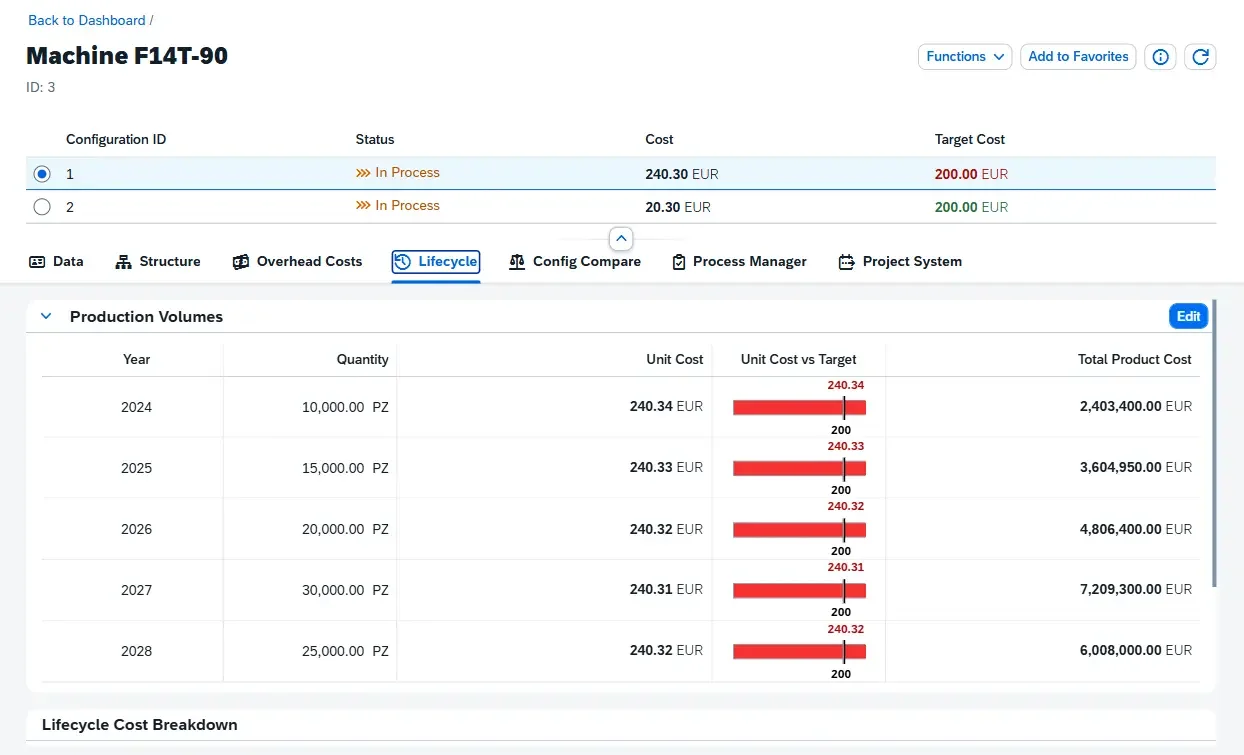1244x755 pixels.
Task: Click the information icon near Add to Favorites
Action: click(1160, 57)
